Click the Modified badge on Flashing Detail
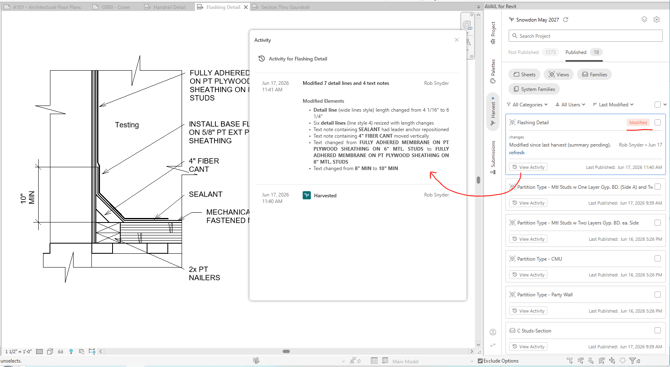 638,123
